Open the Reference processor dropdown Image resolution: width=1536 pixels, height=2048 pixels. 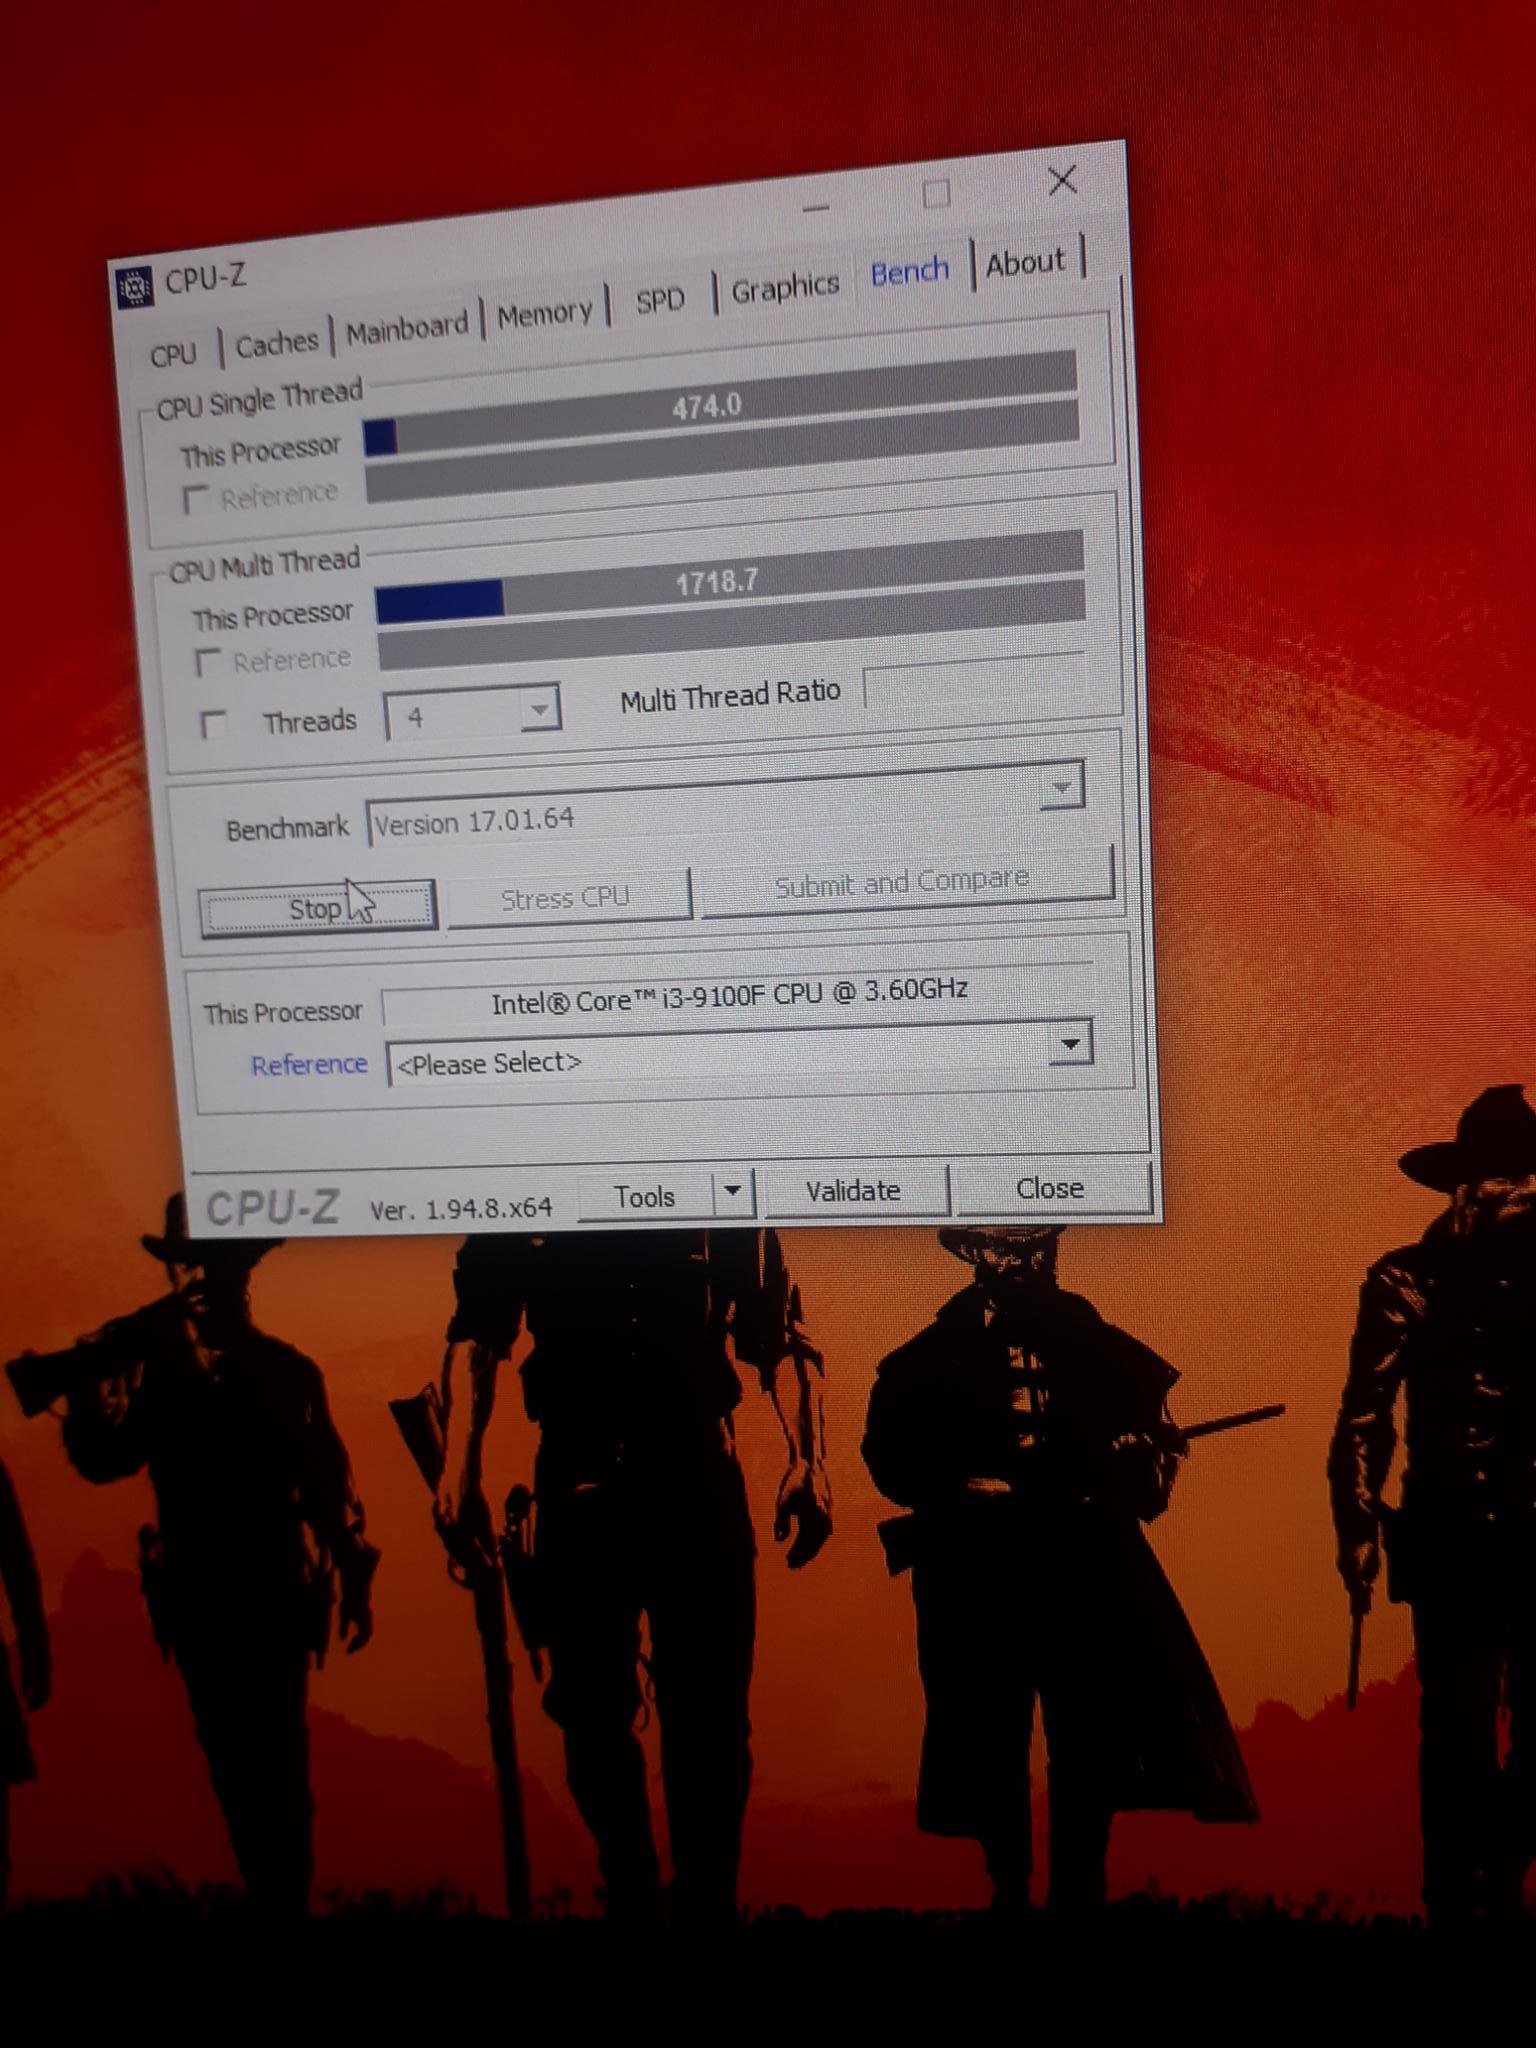1071,1044
